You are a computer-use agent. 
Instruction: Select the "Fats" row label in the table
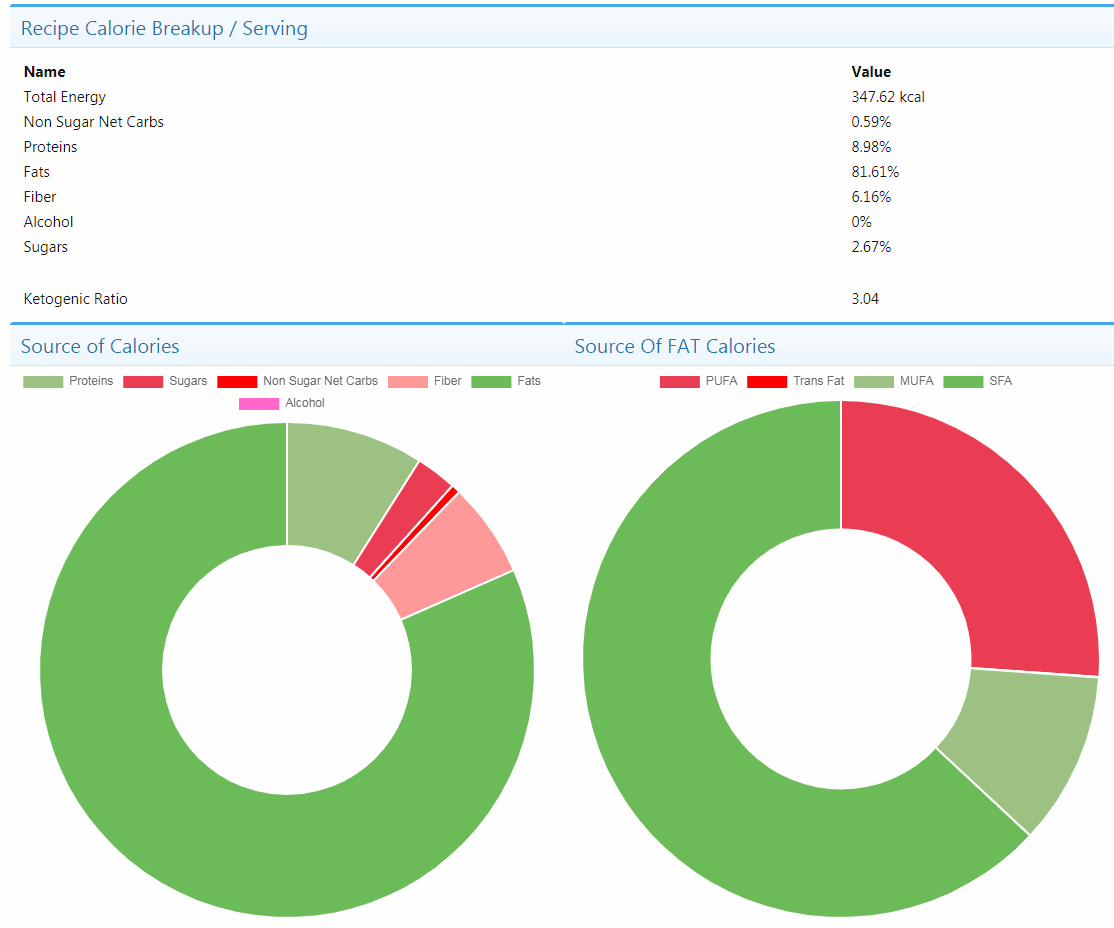(x=37, y=172)
